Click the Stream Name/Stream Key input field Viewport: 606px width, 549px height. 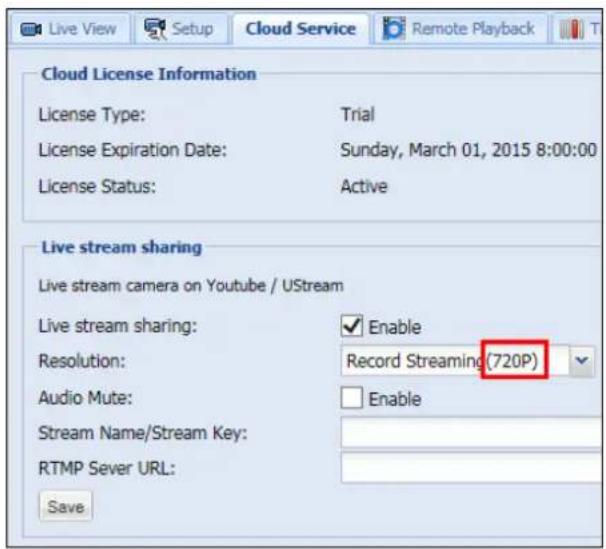(472, 432)
